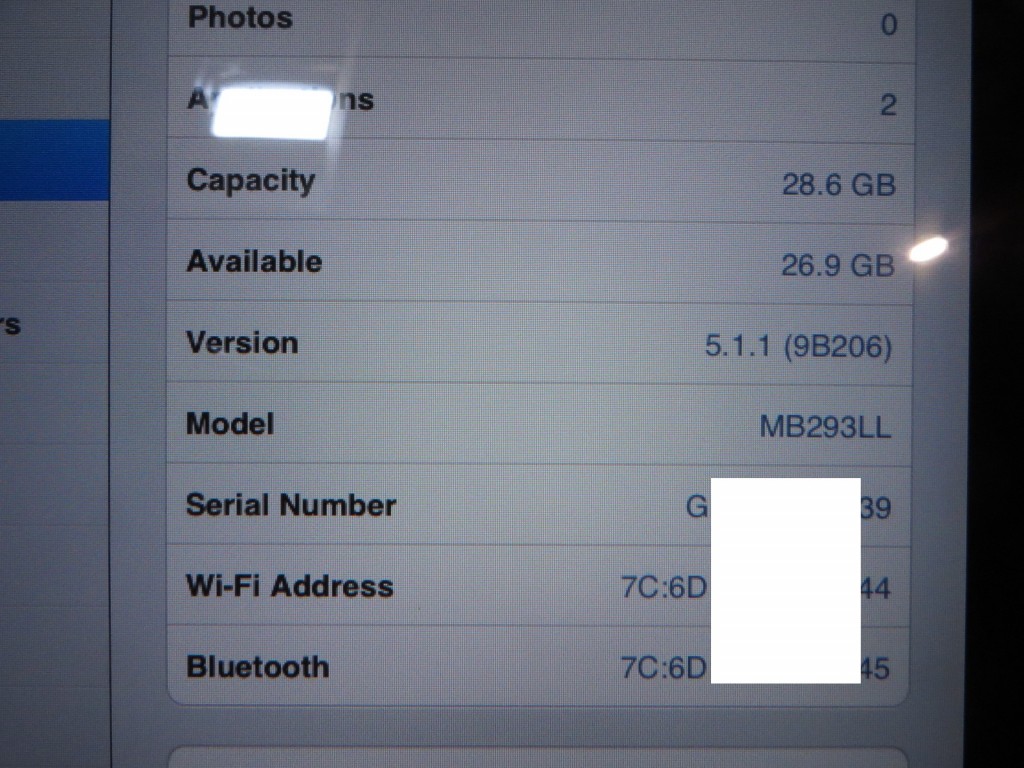Tap the MB293LL model value
The width and height of the screenshot is (1024, 768).
click(x=825, y=427)
